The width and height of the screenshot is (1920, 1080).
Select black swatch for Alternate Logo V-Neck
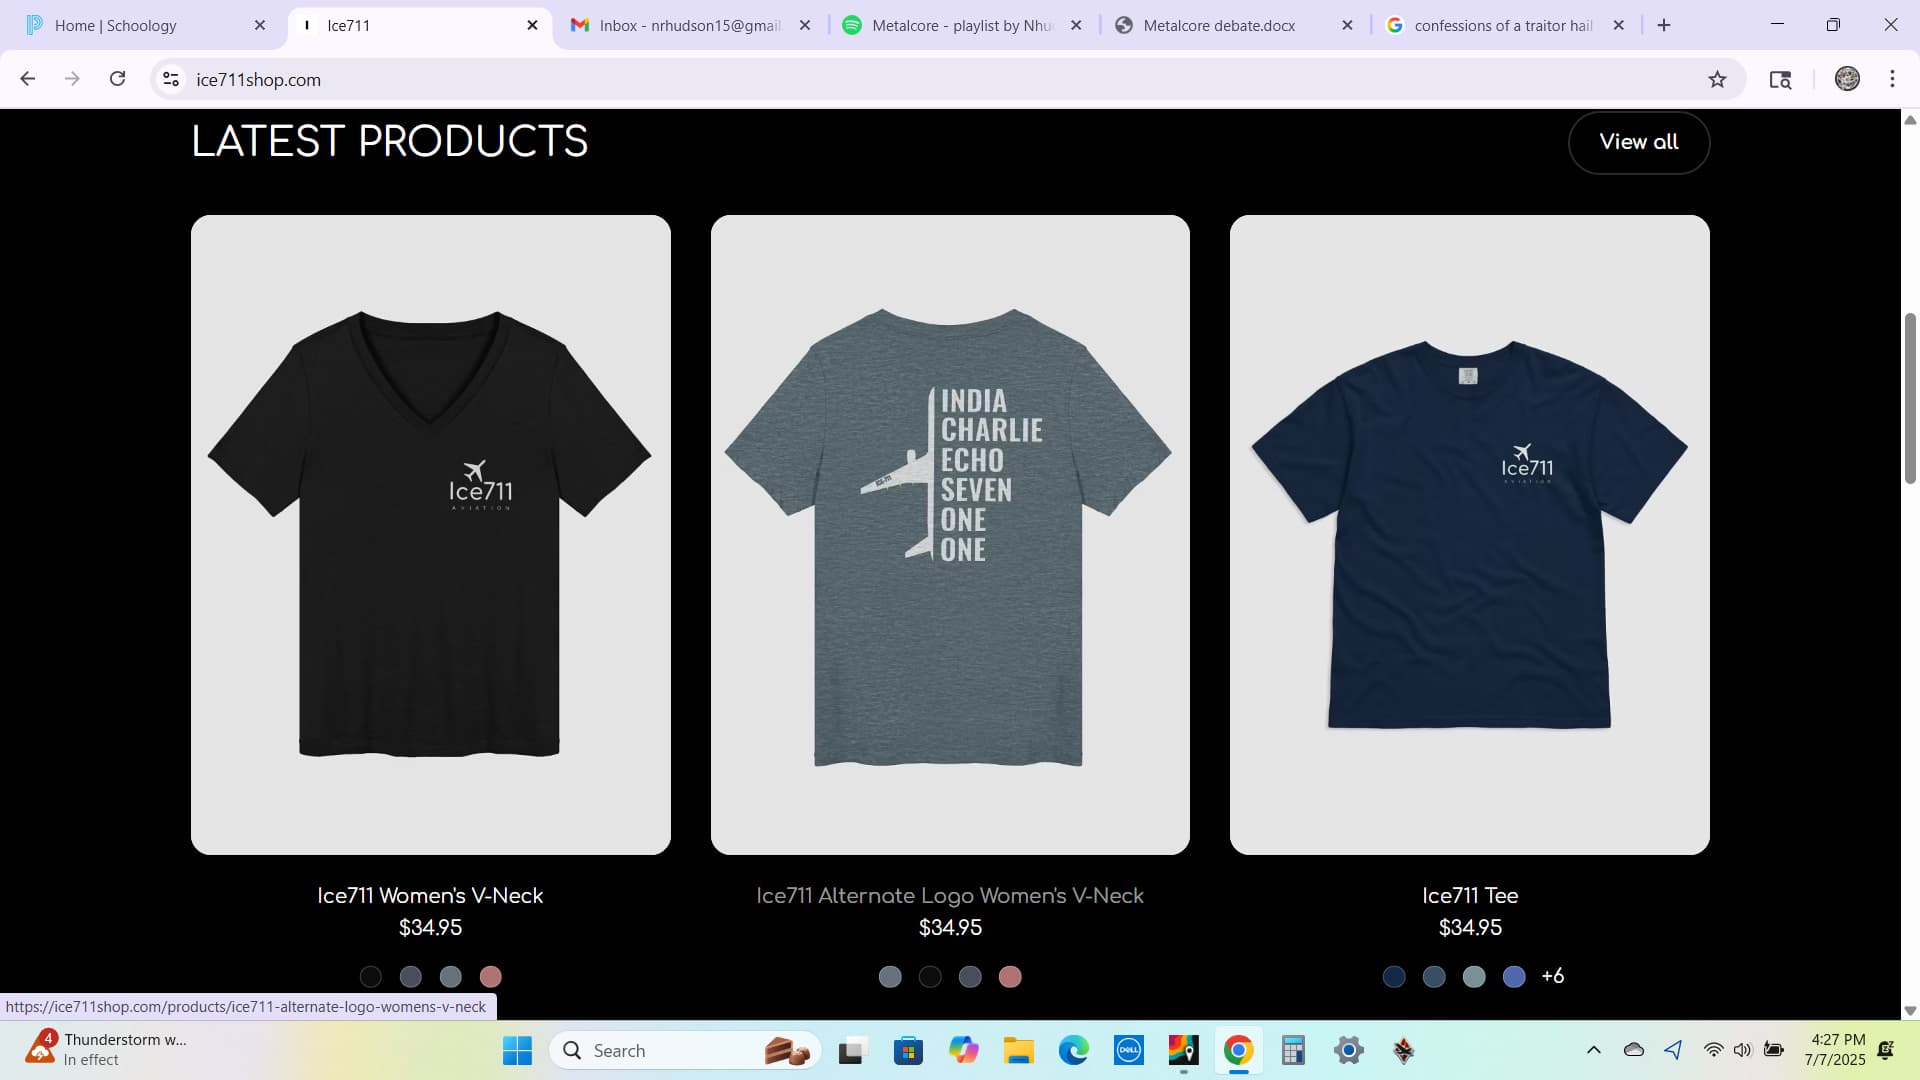[930, 977]
